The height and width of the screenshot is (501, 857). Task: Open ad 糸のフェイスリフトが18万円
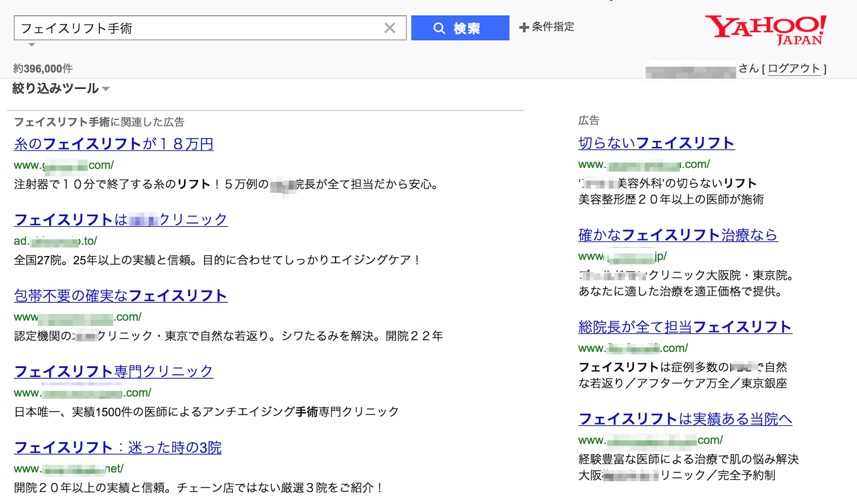click(x=114, y=144)
